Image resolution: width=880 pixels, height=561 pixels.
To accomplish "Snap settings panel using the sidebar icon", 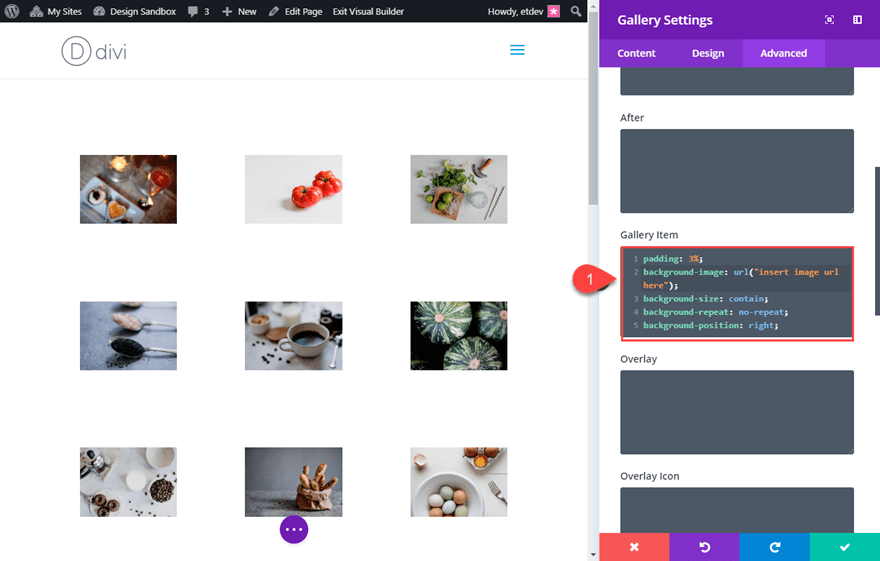I will 858,20.
